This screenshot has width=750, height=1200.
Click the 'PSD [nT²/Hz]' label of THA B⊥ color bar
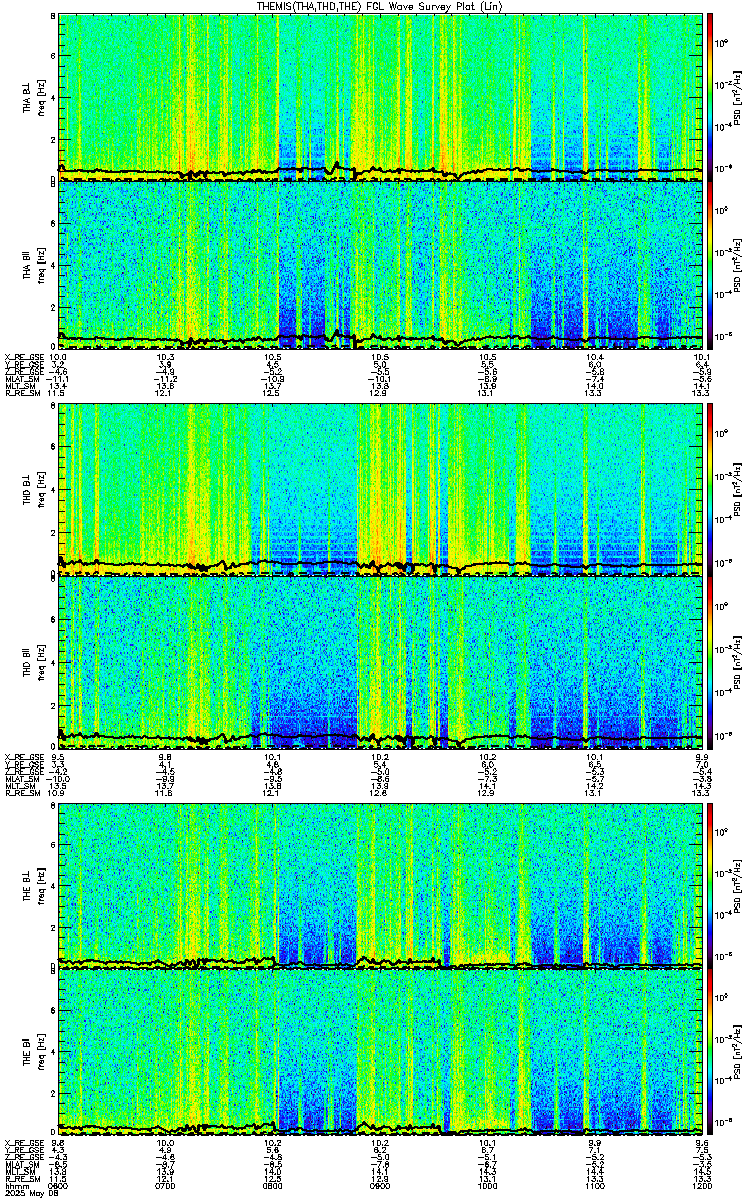(x=738, y=97)
